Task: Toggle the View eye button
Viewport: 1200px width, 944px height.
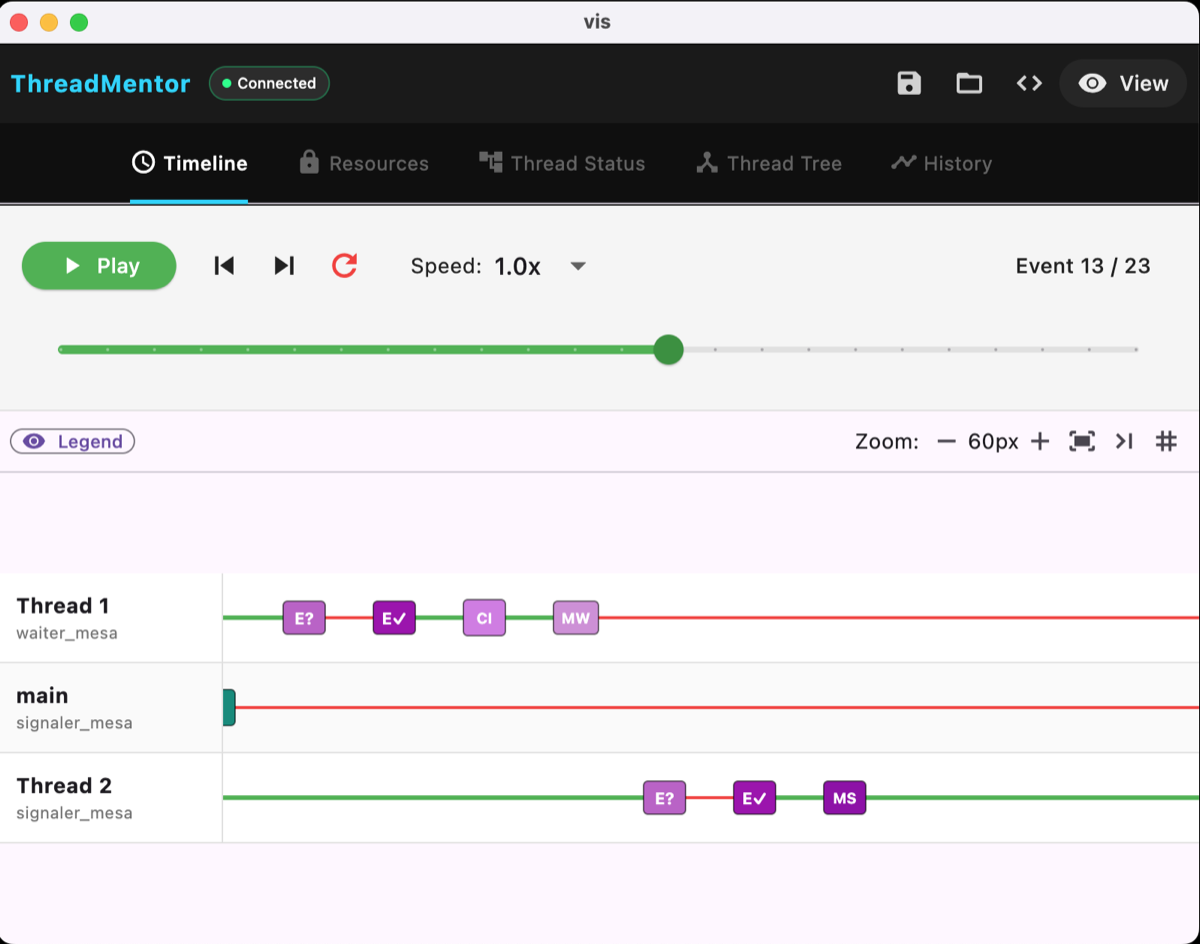Action: pos(1123,83)
